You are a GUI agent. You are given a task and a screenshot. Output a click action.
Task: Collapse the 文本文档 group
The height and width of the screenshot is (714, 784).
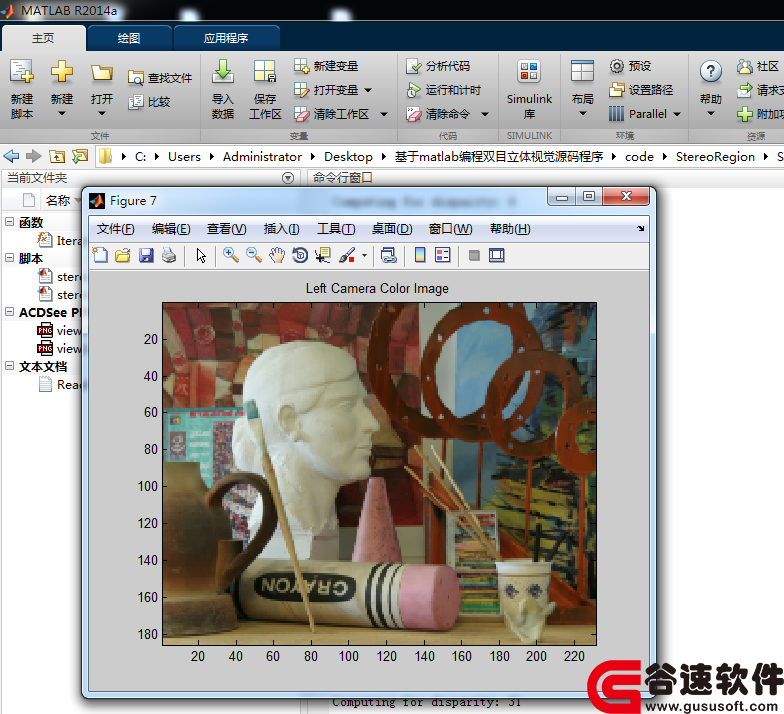pos(9,366)
